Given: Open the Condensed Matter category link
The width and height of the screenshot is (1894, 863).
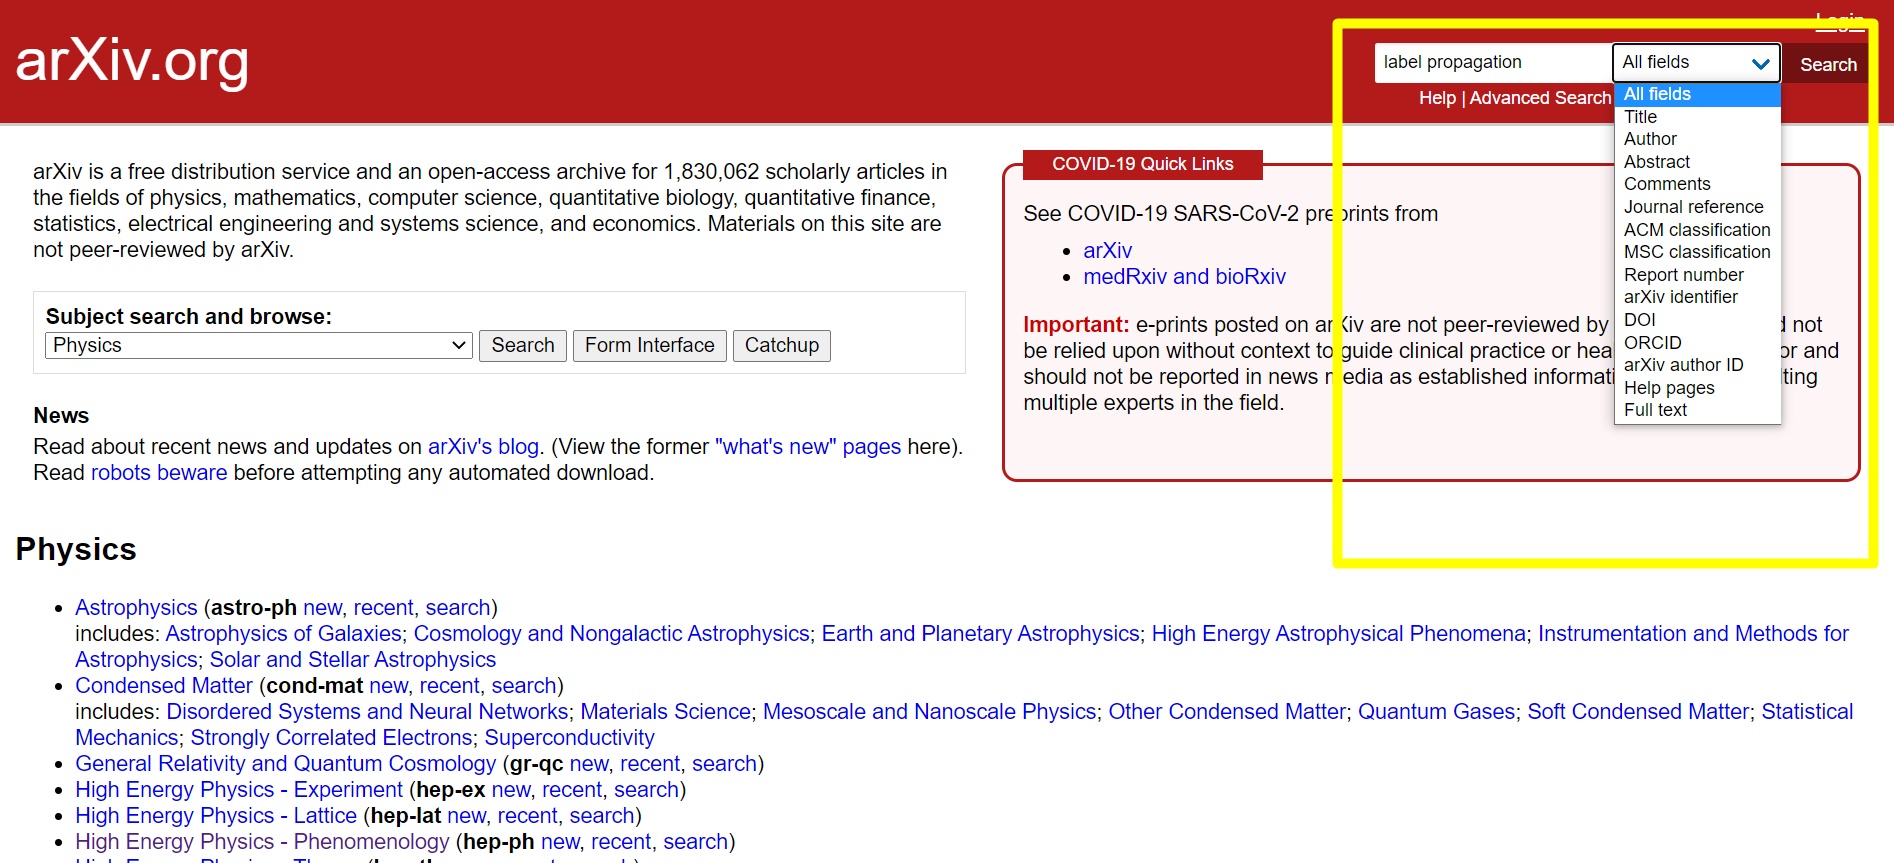Looking at the screenshot, I should pyautogui.click(x=164, y=686).
